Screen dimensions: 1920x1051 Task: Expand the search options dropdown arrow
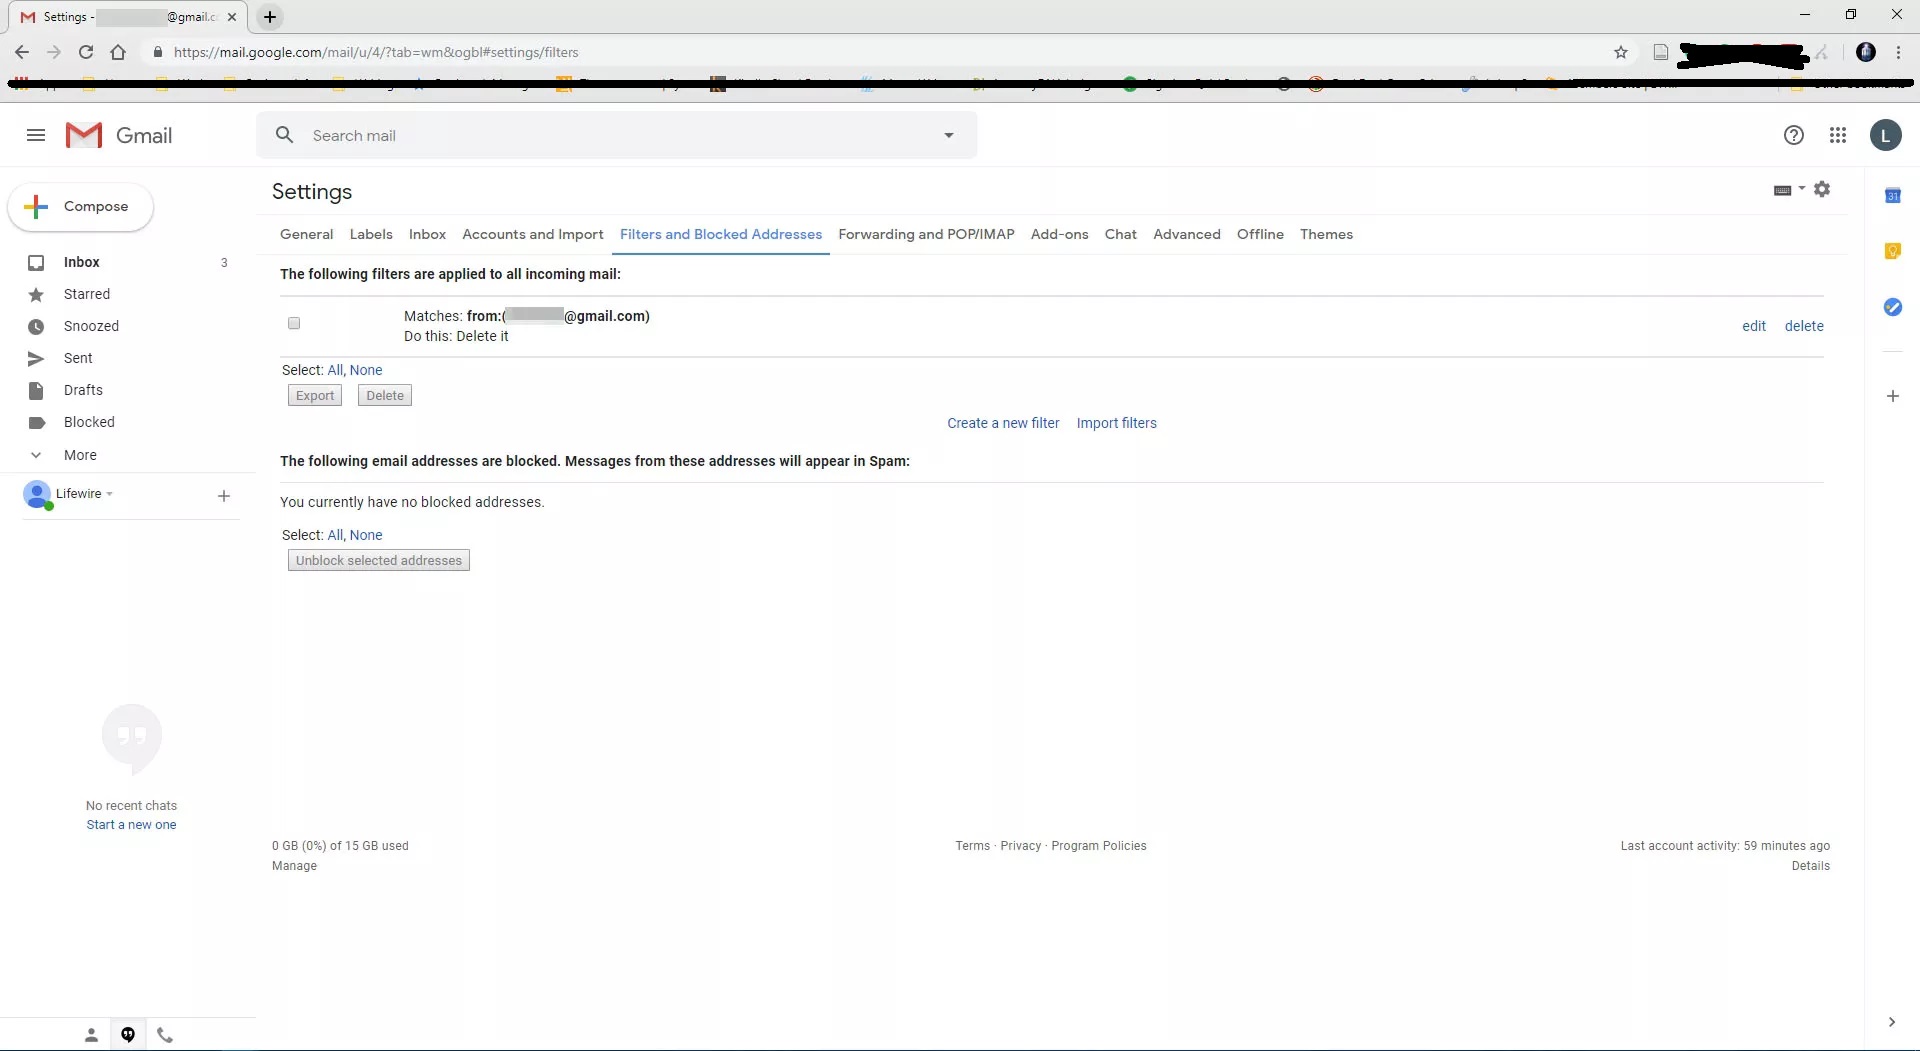tap(948, 135)
